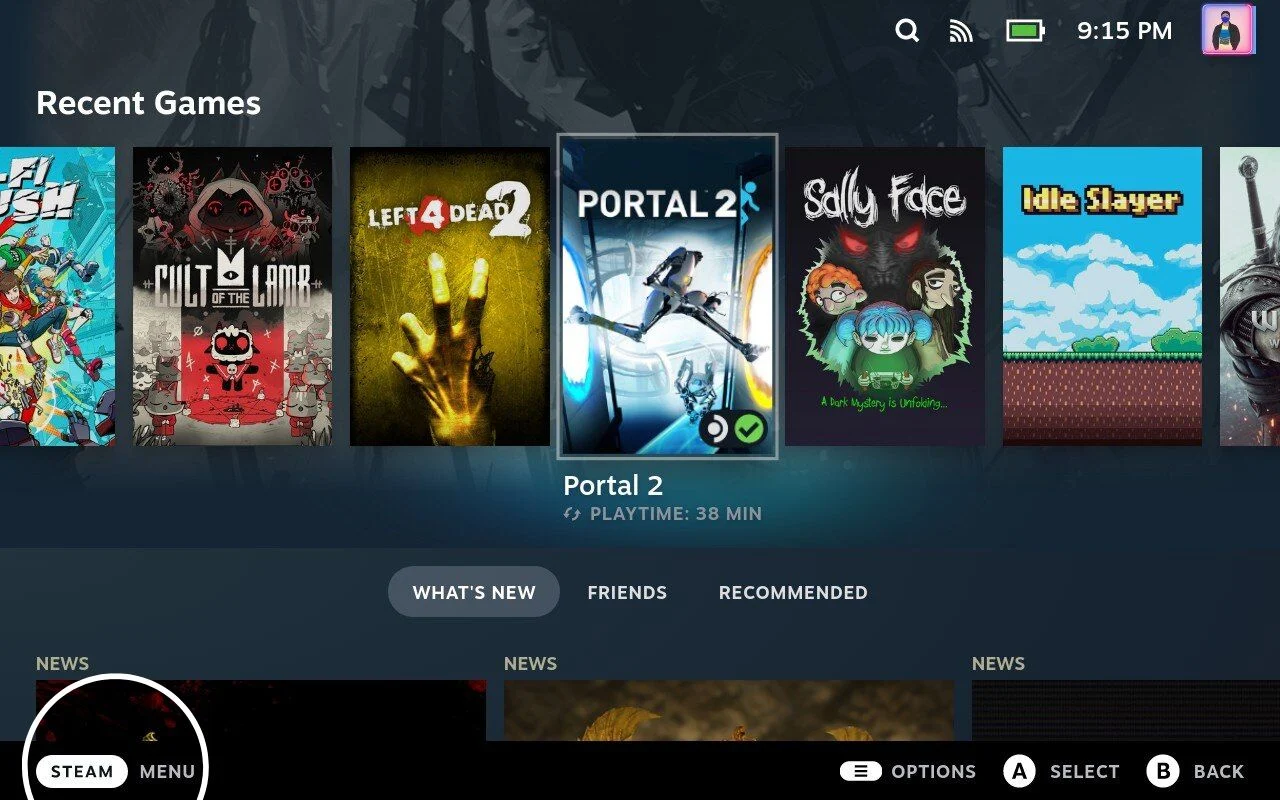Screen dimensions: 1280x800
Task: Open the Portal 2 game cover
Action: click(x=667, y=296)
